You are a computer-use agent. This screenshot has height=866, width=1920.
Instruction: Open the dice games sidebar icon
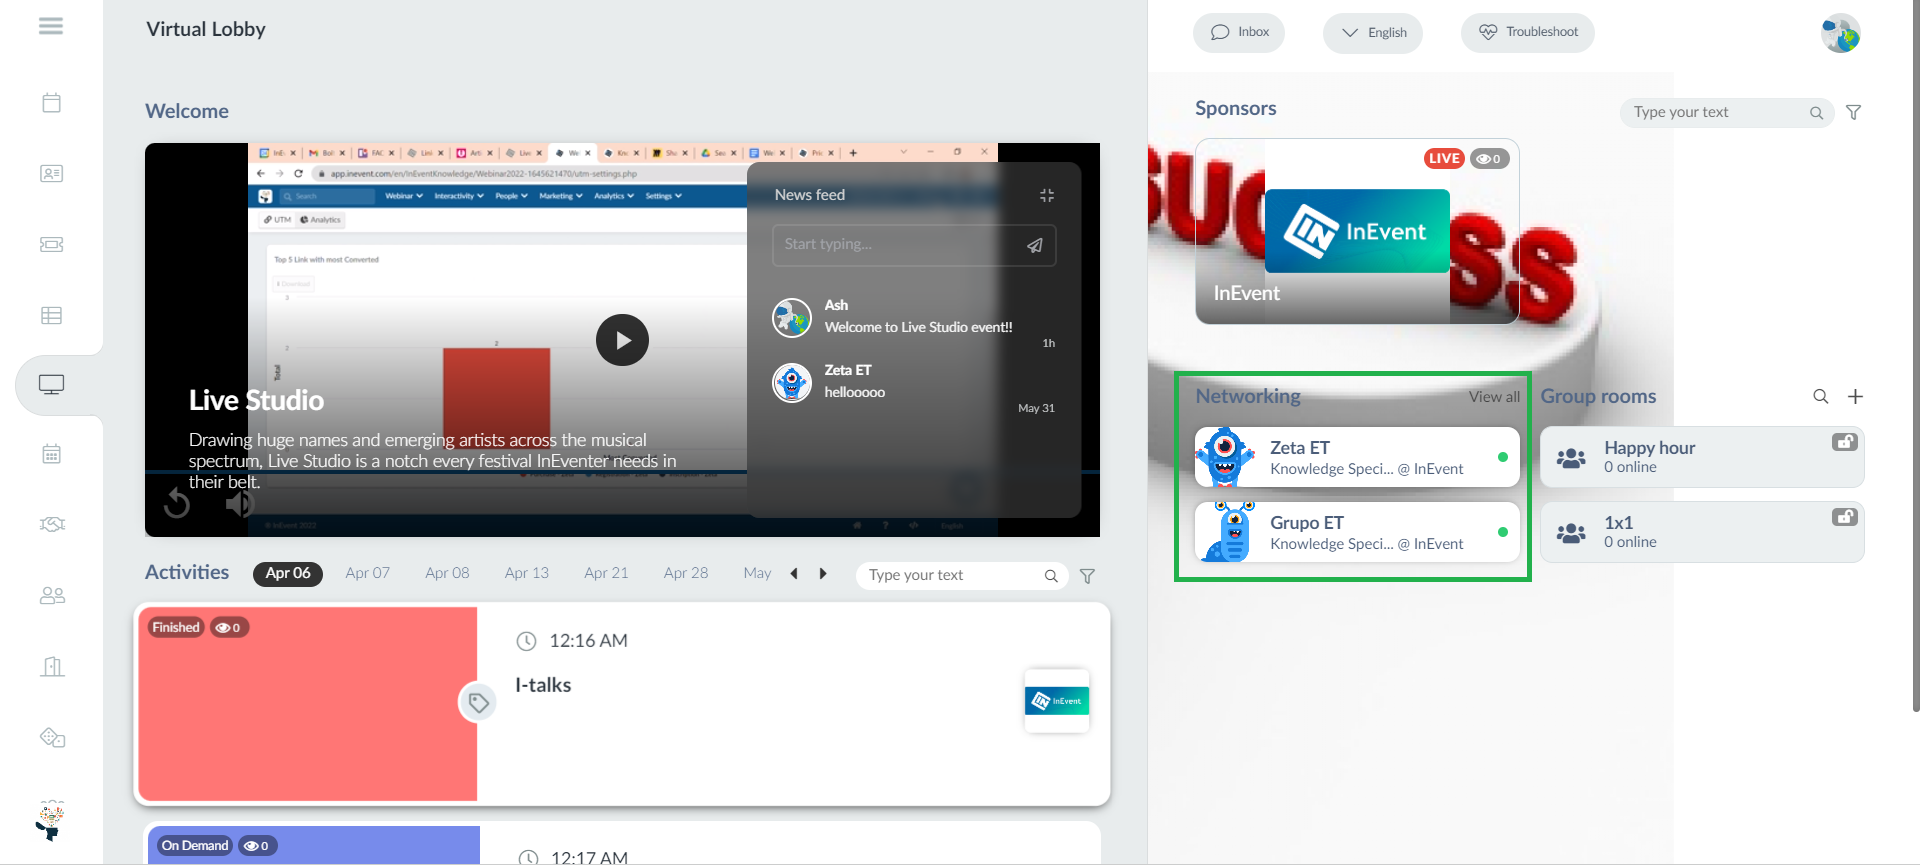click(x=52, y=738)
